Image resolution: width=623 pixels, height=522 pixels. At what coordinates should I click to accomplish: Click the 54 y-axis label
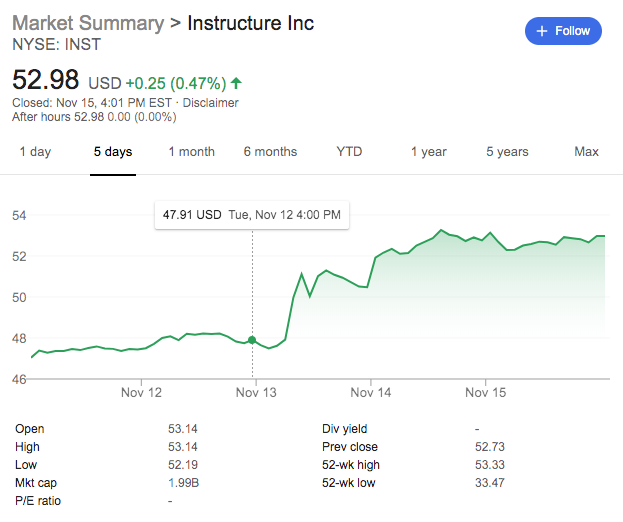point(19,216)
